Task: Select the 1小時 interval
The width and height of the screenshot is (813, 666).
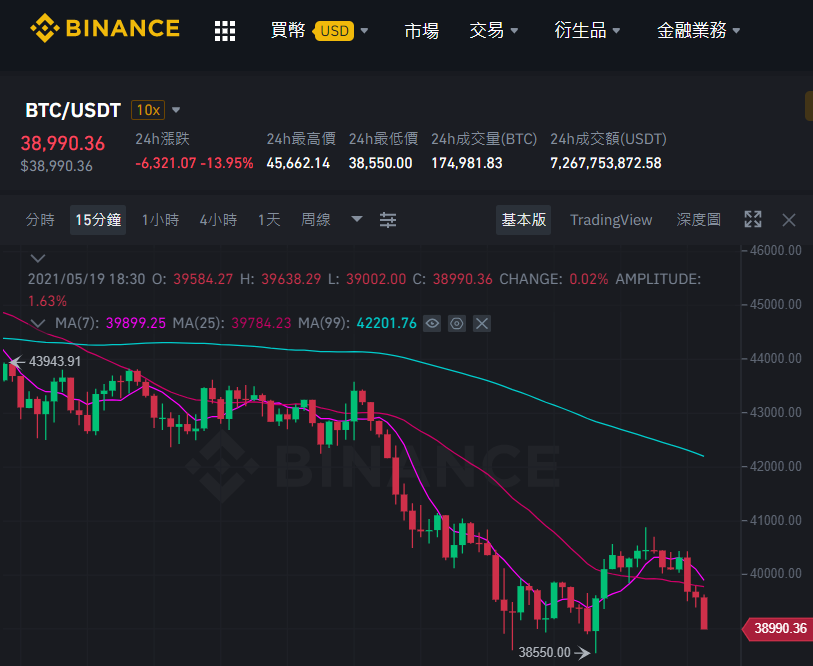Action: point(160,220)
